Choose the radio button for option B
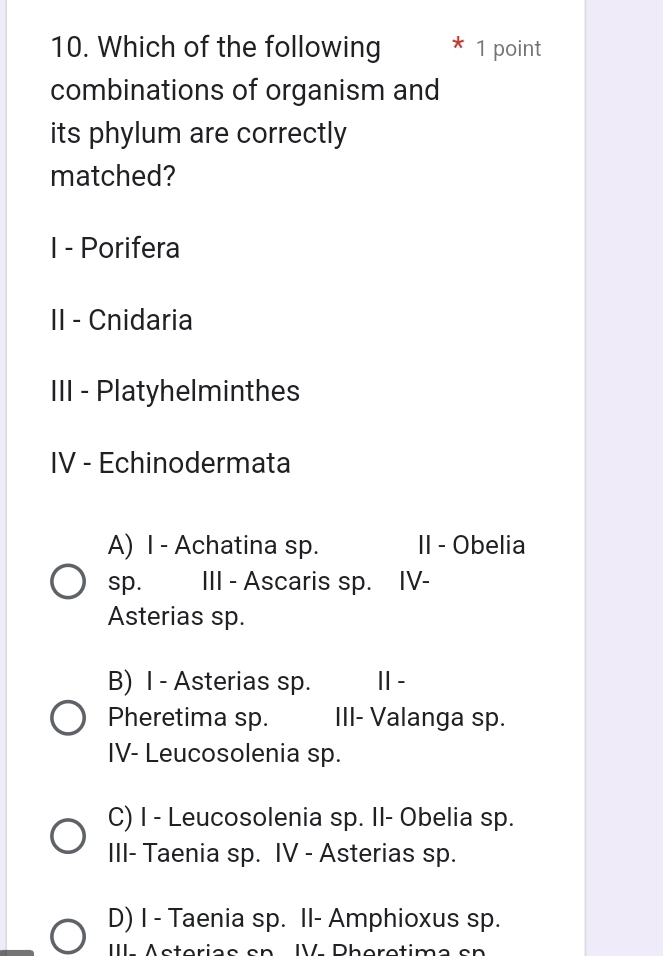The height and width of the screenshot is (956, 663). point(68,717)
